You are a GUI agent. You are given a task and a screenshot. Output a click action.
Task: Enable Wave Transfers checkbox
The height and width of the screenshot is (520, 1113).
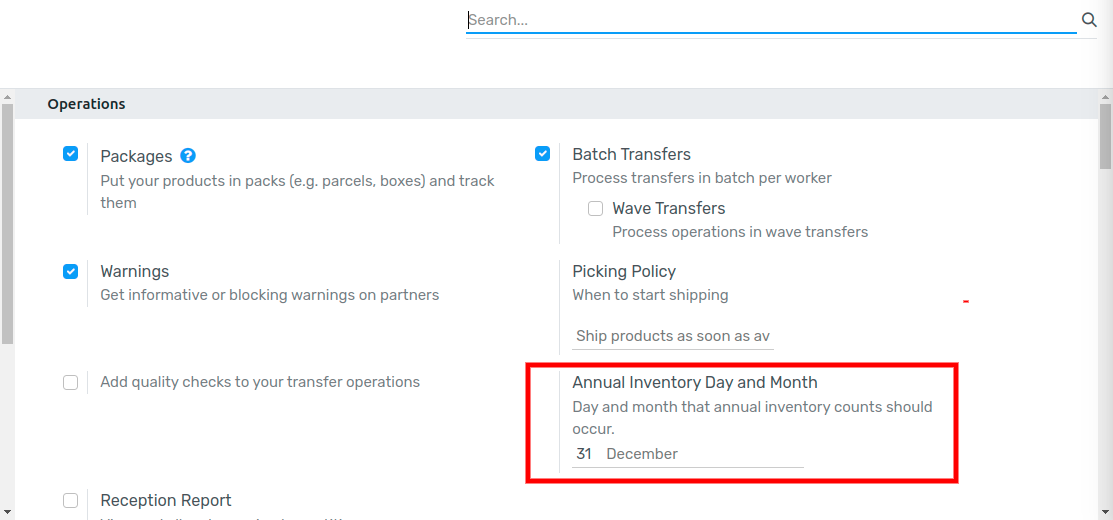pyautogui.click(x=595, y=209)
